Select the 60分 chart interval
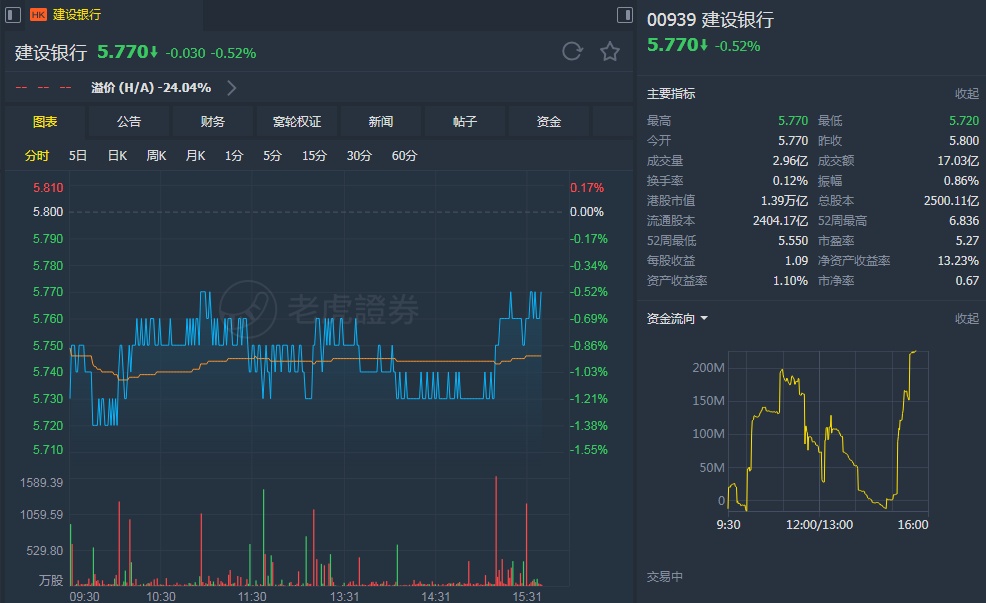The width and height of the screenshot is (986, 603). 404,155
